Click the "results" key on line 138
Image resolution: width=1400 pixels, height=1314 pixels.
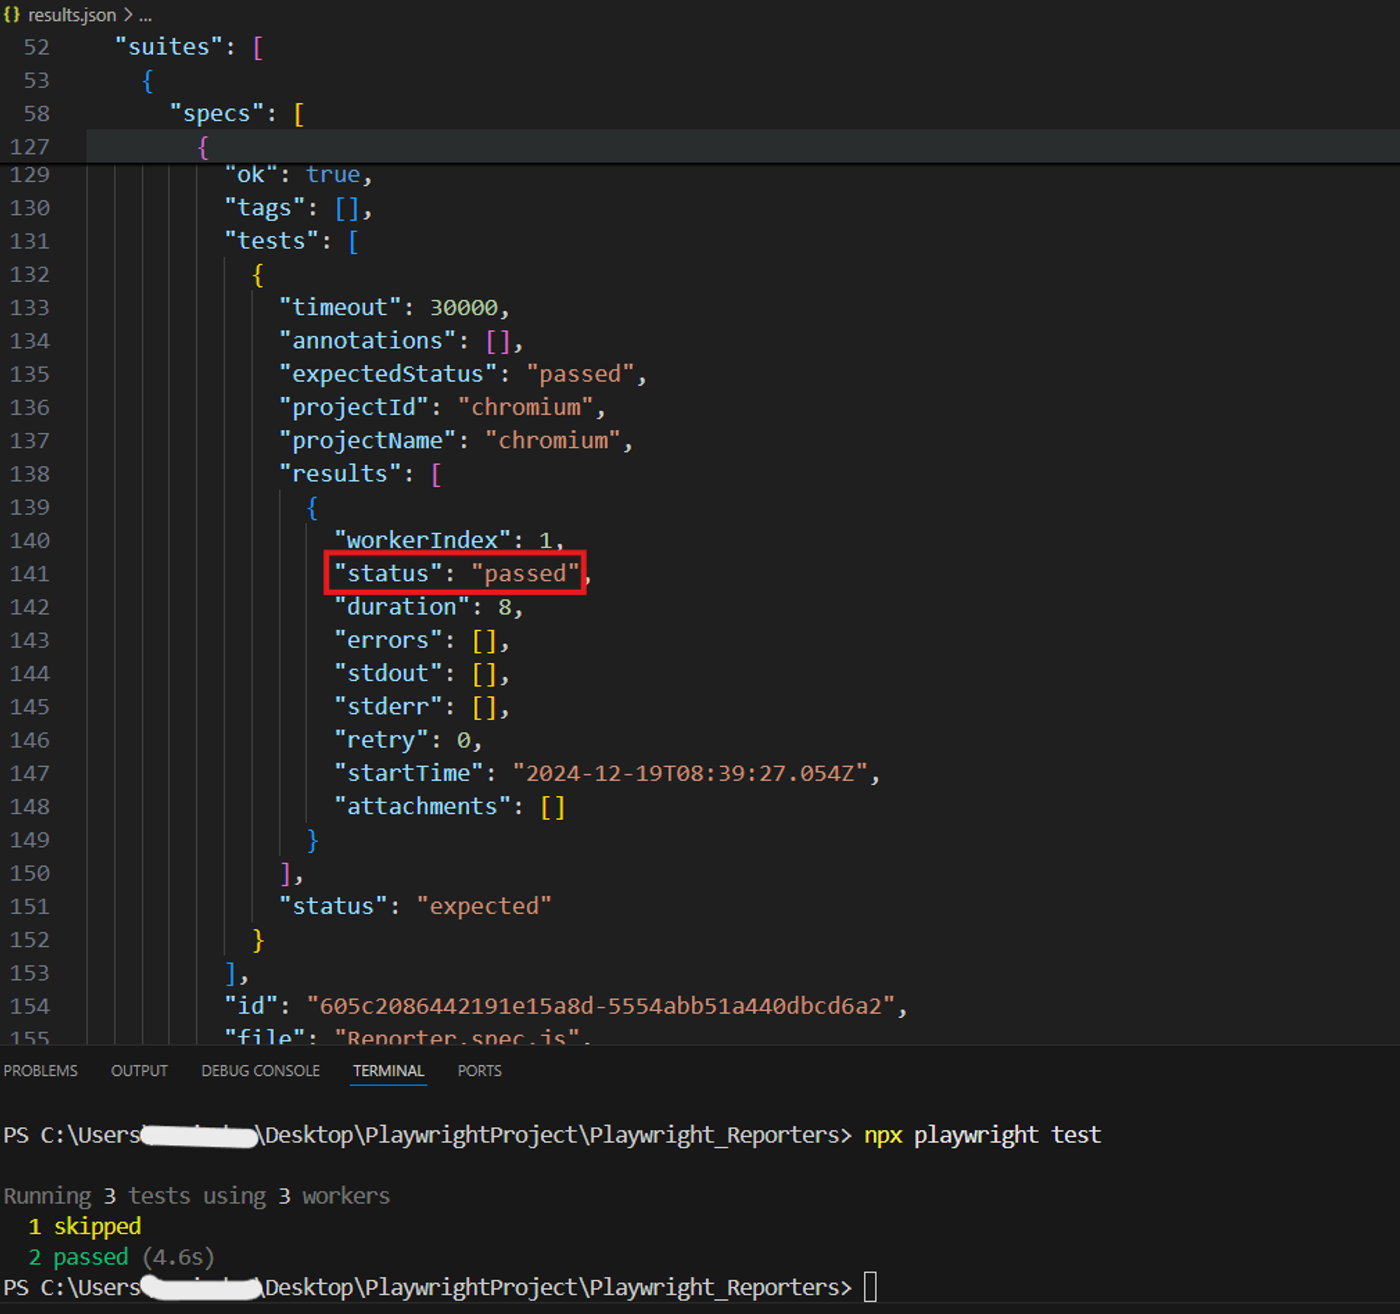340,473
